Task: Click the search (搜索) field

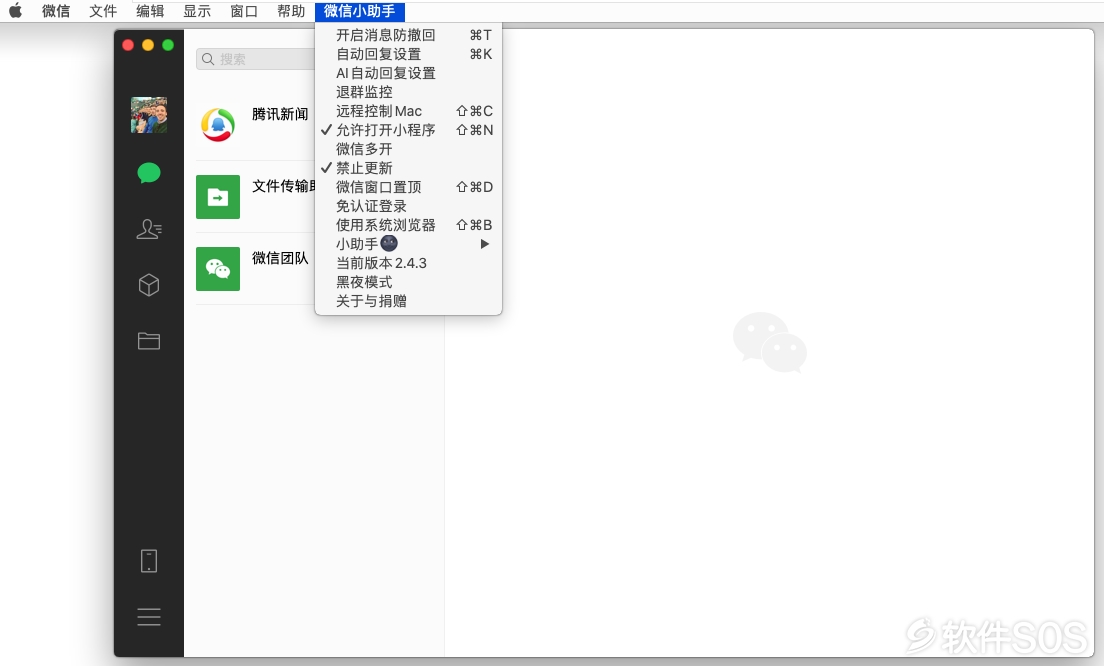Action: pos(256,59)
